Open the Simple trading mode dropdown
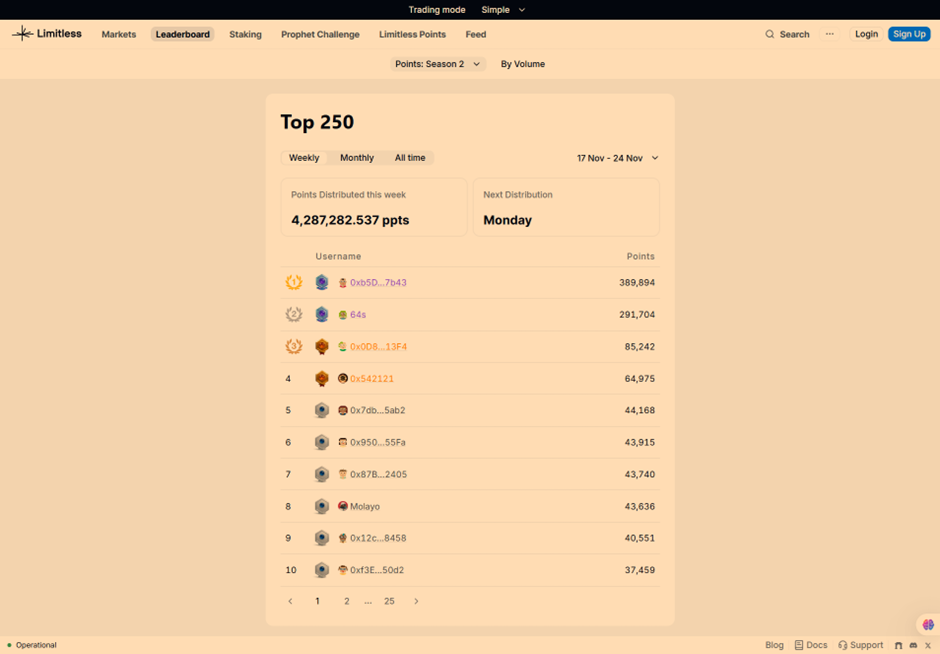 [503, 9]
